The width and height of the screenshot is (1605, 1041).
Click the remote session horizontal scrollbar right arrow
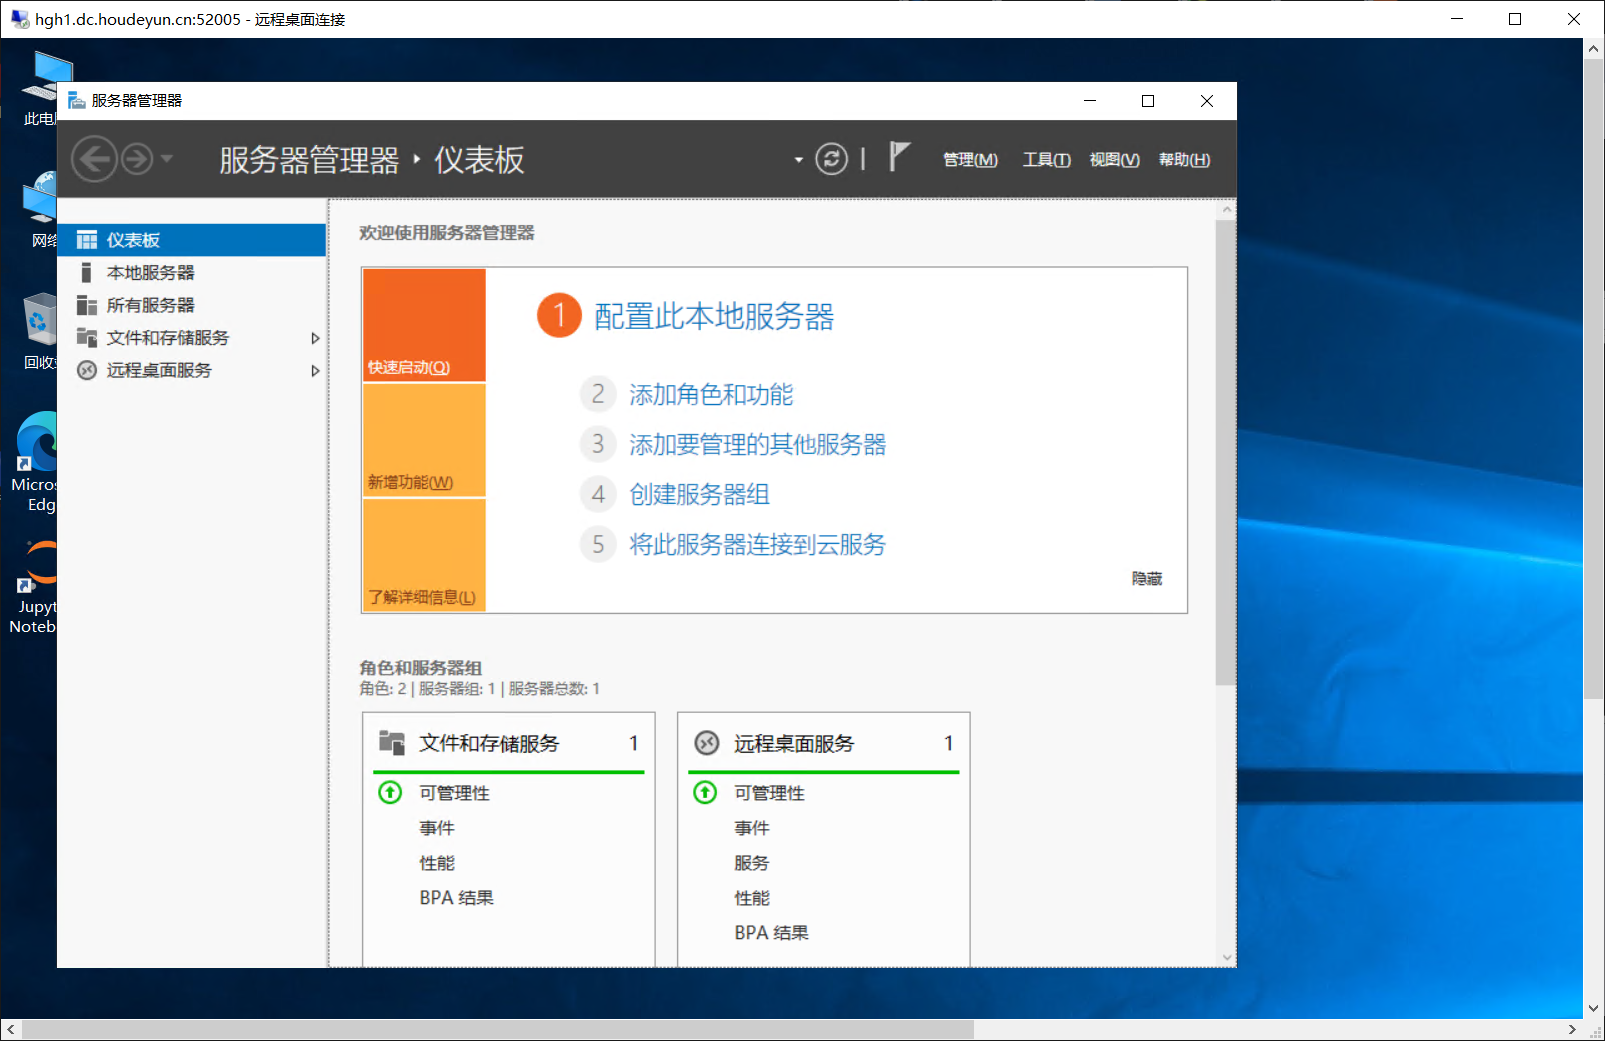[x=1572, y=1030]
